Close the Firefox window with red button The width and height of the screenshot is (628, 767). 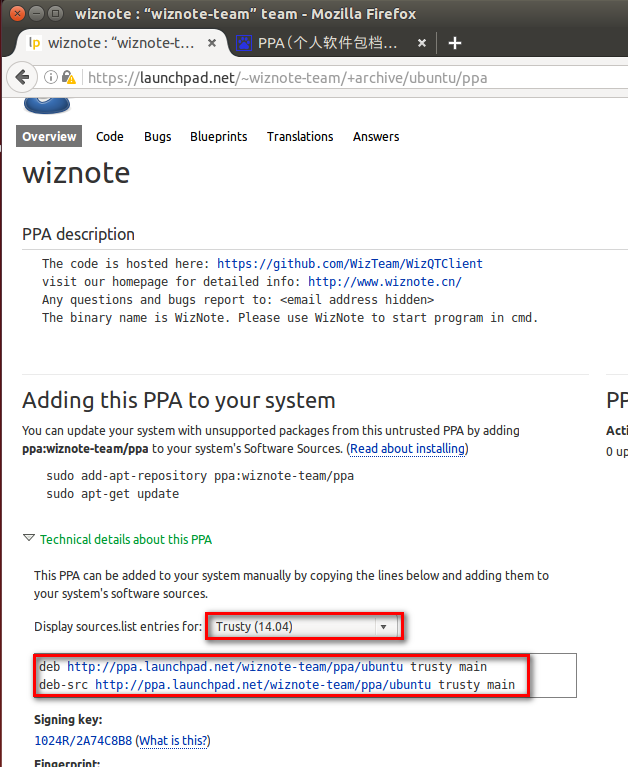pyautogui.click(x=18, y=13)
